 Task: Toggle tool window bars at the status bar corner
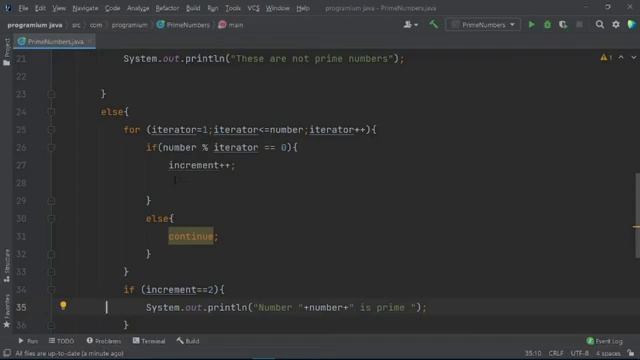click(7, 353)
